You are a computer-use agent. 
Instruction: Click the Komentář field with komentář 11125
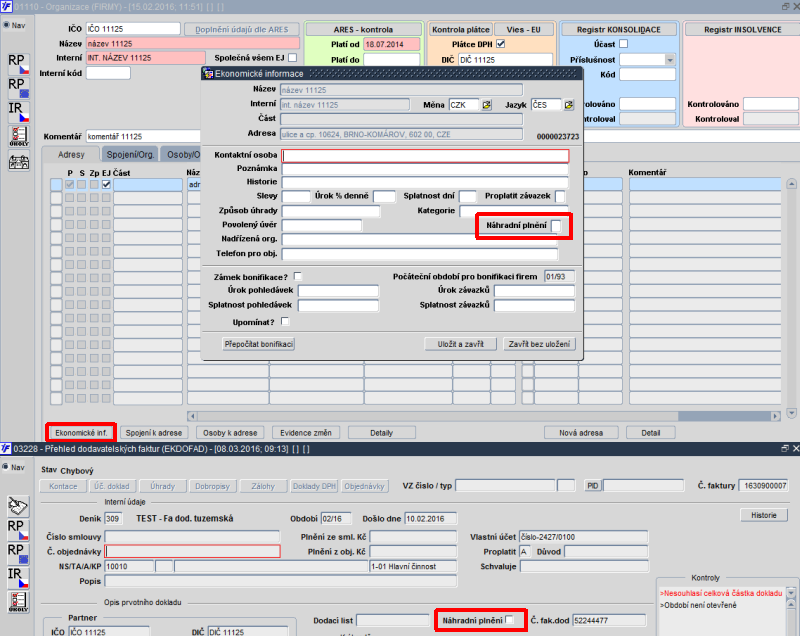(143, 136)
